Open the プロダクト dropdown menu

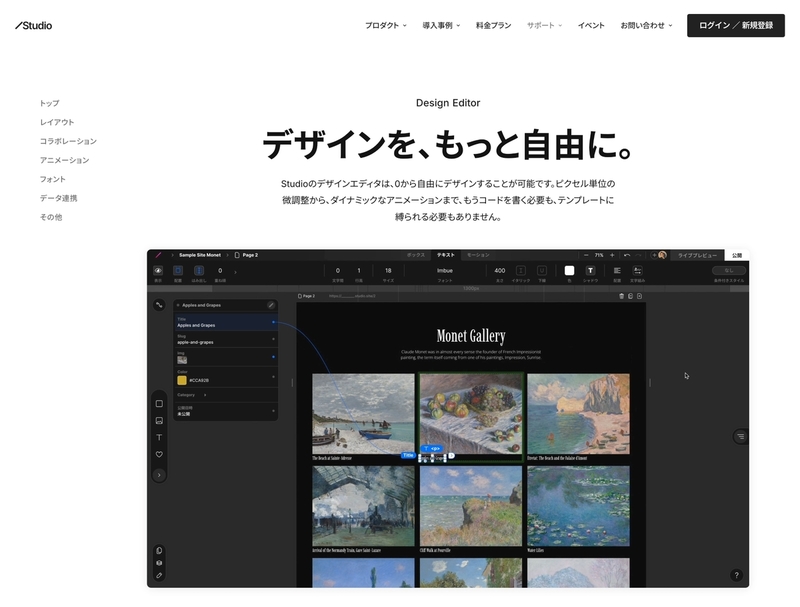click(386, 26)
